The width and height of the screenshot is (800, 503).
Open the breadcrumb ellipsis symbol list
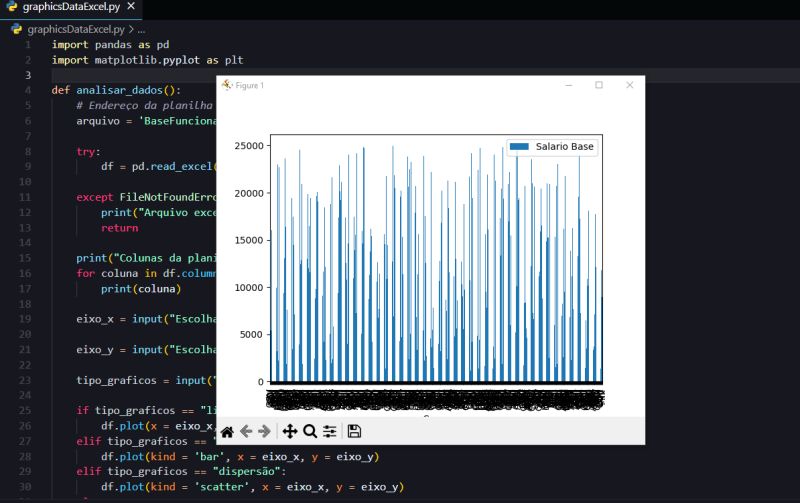coord(141,30)
